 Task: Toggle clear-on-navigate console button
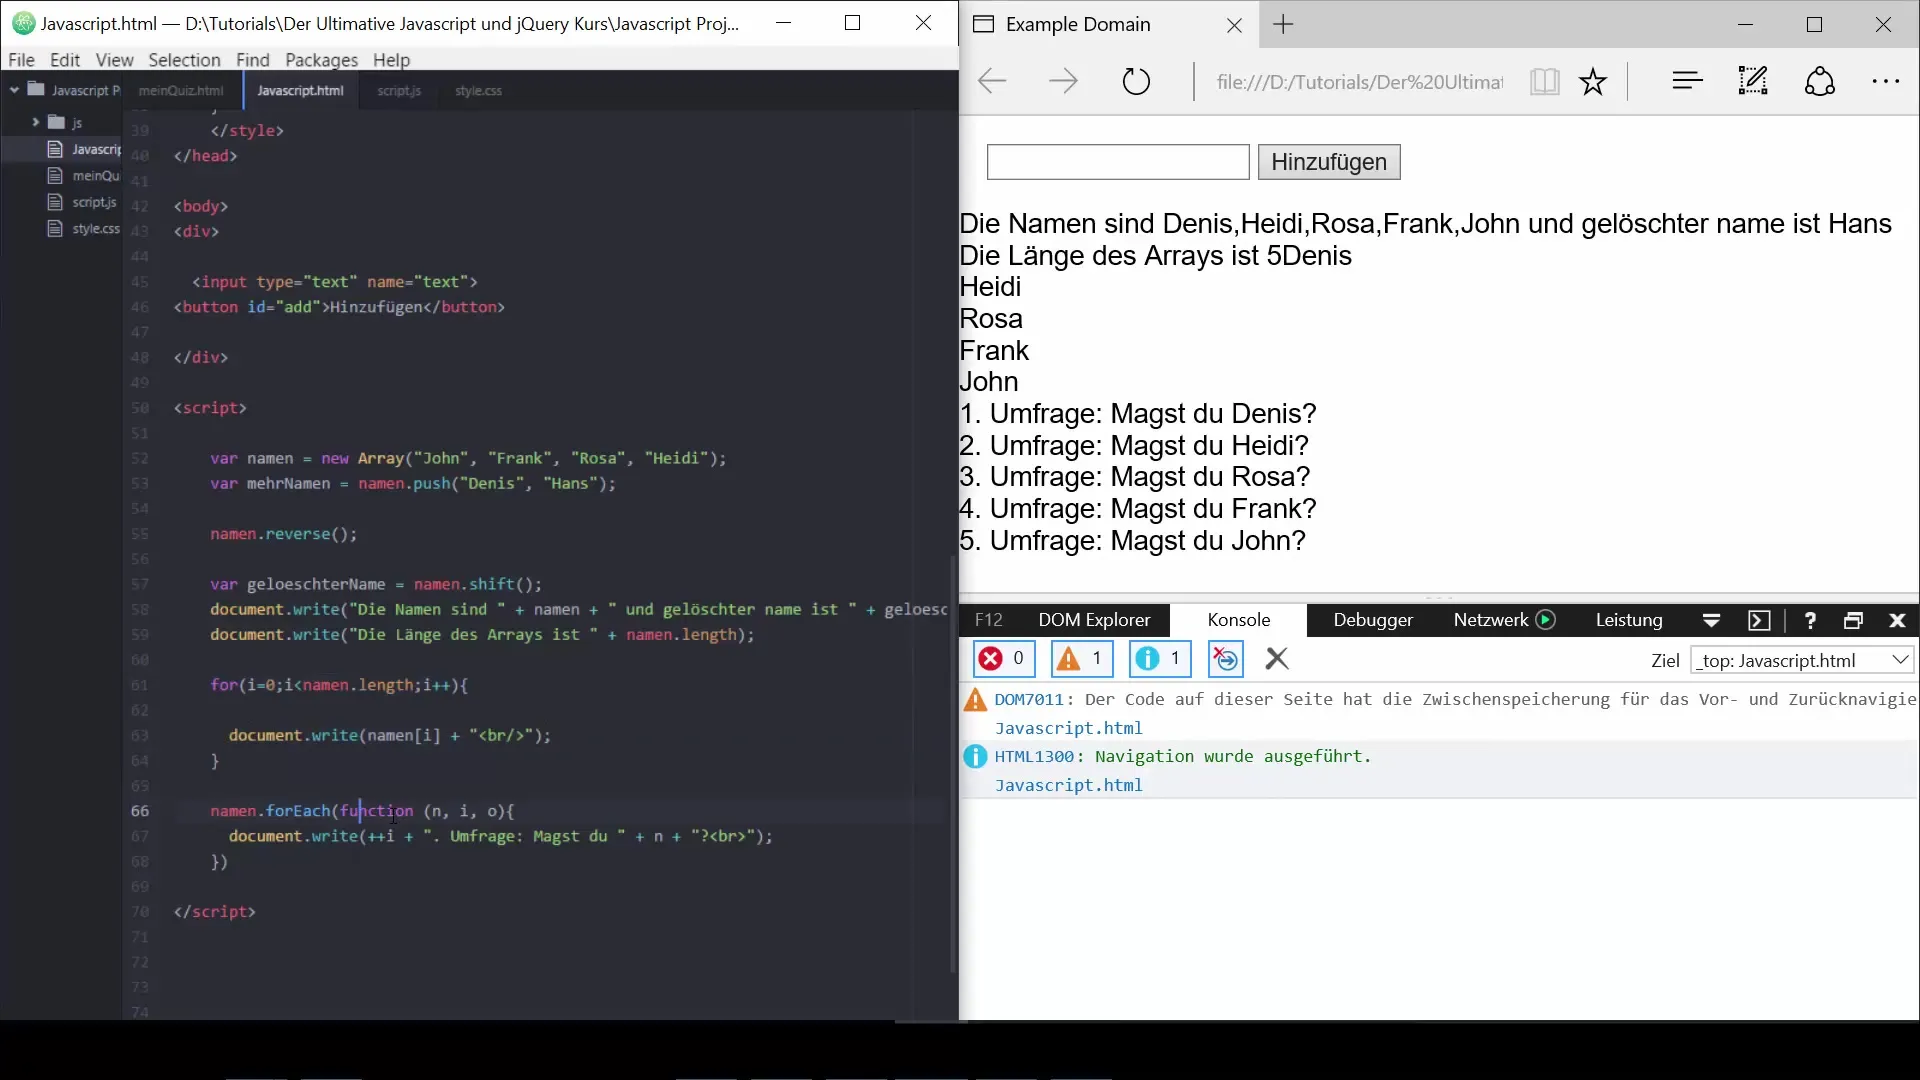click(1226, 659)
